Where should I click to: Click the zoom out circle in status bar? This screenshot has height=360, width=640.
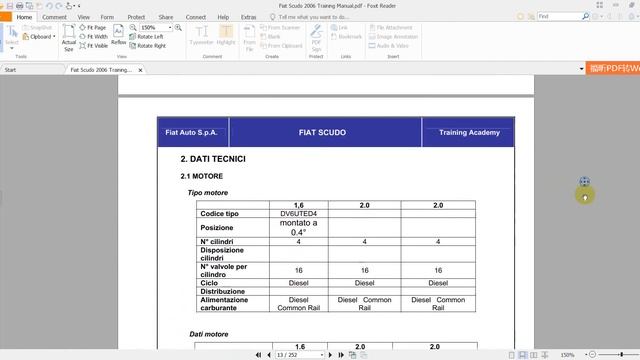point(593,355)
